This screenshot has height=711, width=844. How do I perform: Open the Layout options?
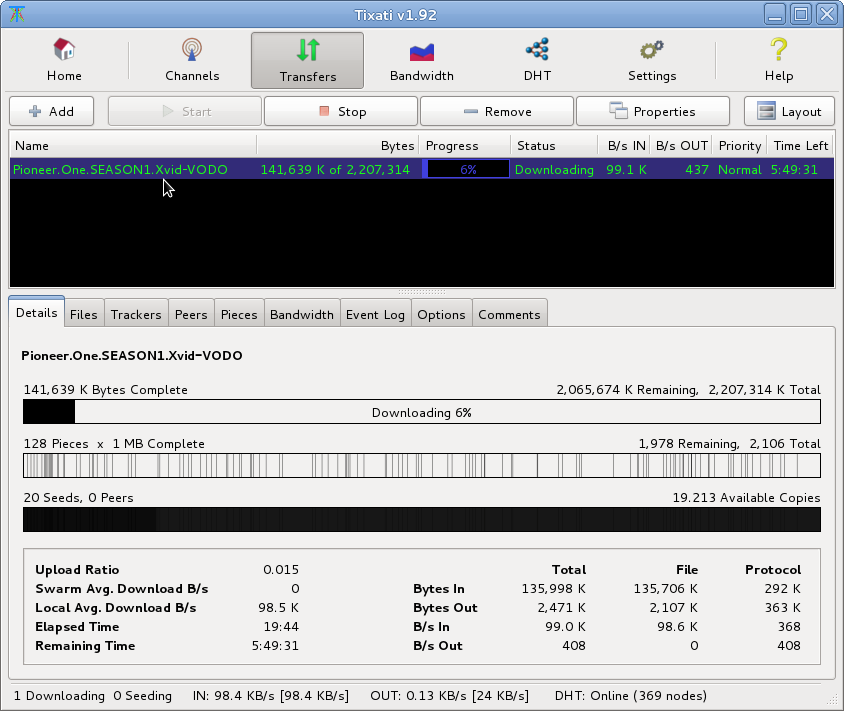point(789,111)
